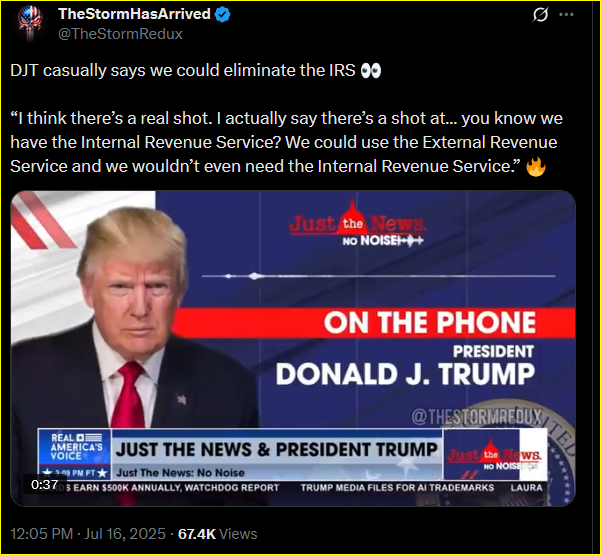Screen dimensions: 601x555
Task: Play the Trump phone interview video
Action: [293, 348]
